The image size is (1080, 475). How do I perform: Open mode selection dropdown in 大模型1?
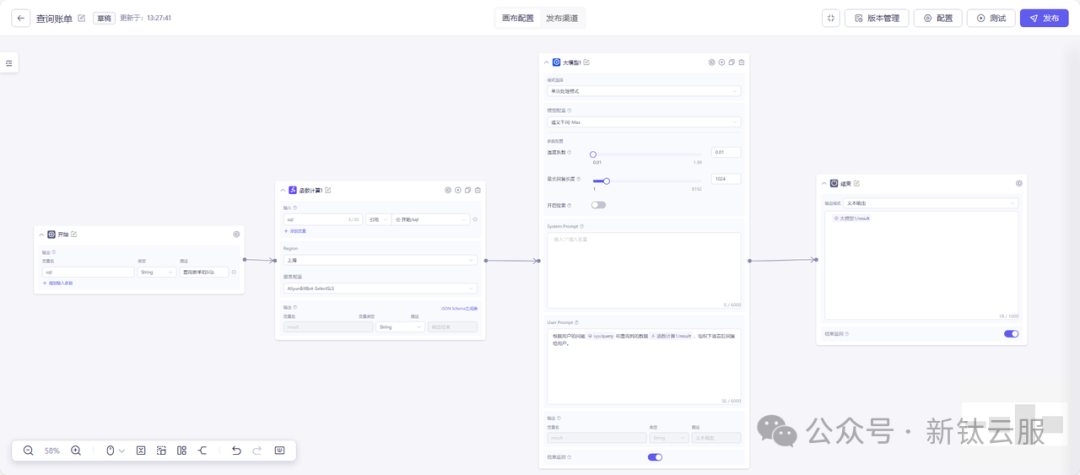(644, 91)
